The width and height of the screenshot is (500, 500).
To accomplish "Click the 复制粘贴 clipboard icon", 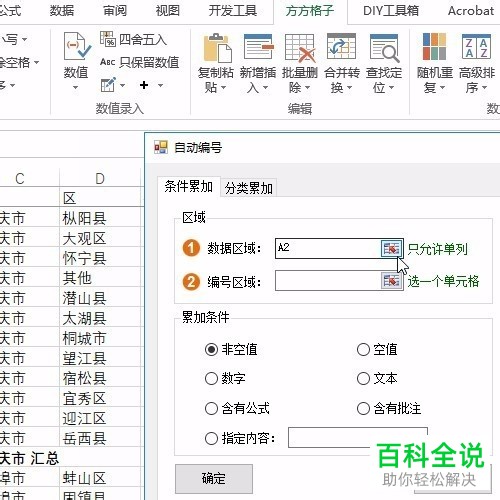I will (218, 48).
